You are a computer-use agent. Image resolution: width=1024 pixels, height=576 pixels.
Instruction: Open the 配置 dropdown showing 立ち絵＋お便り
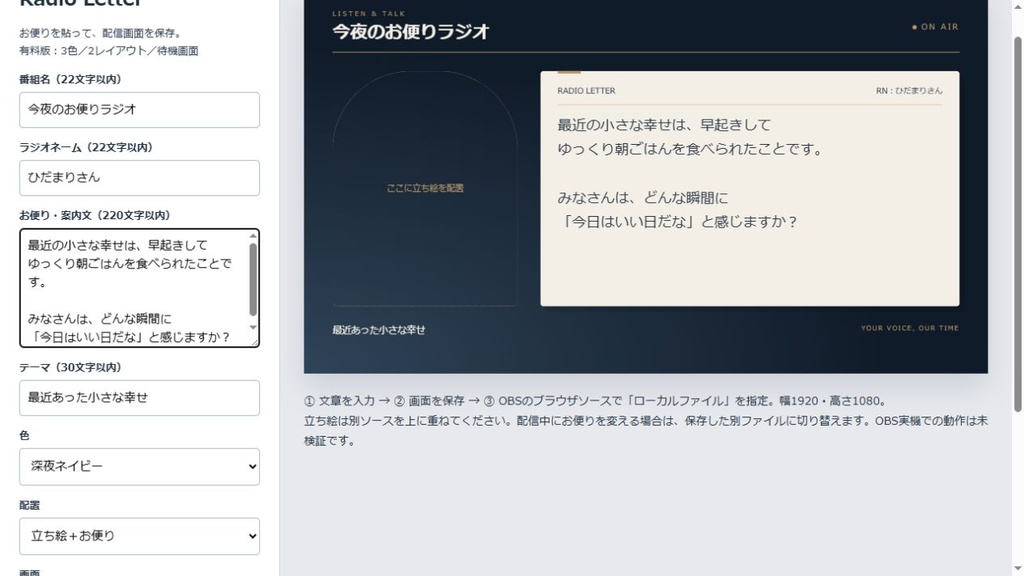pyautogui.click(x=139, y=536)
